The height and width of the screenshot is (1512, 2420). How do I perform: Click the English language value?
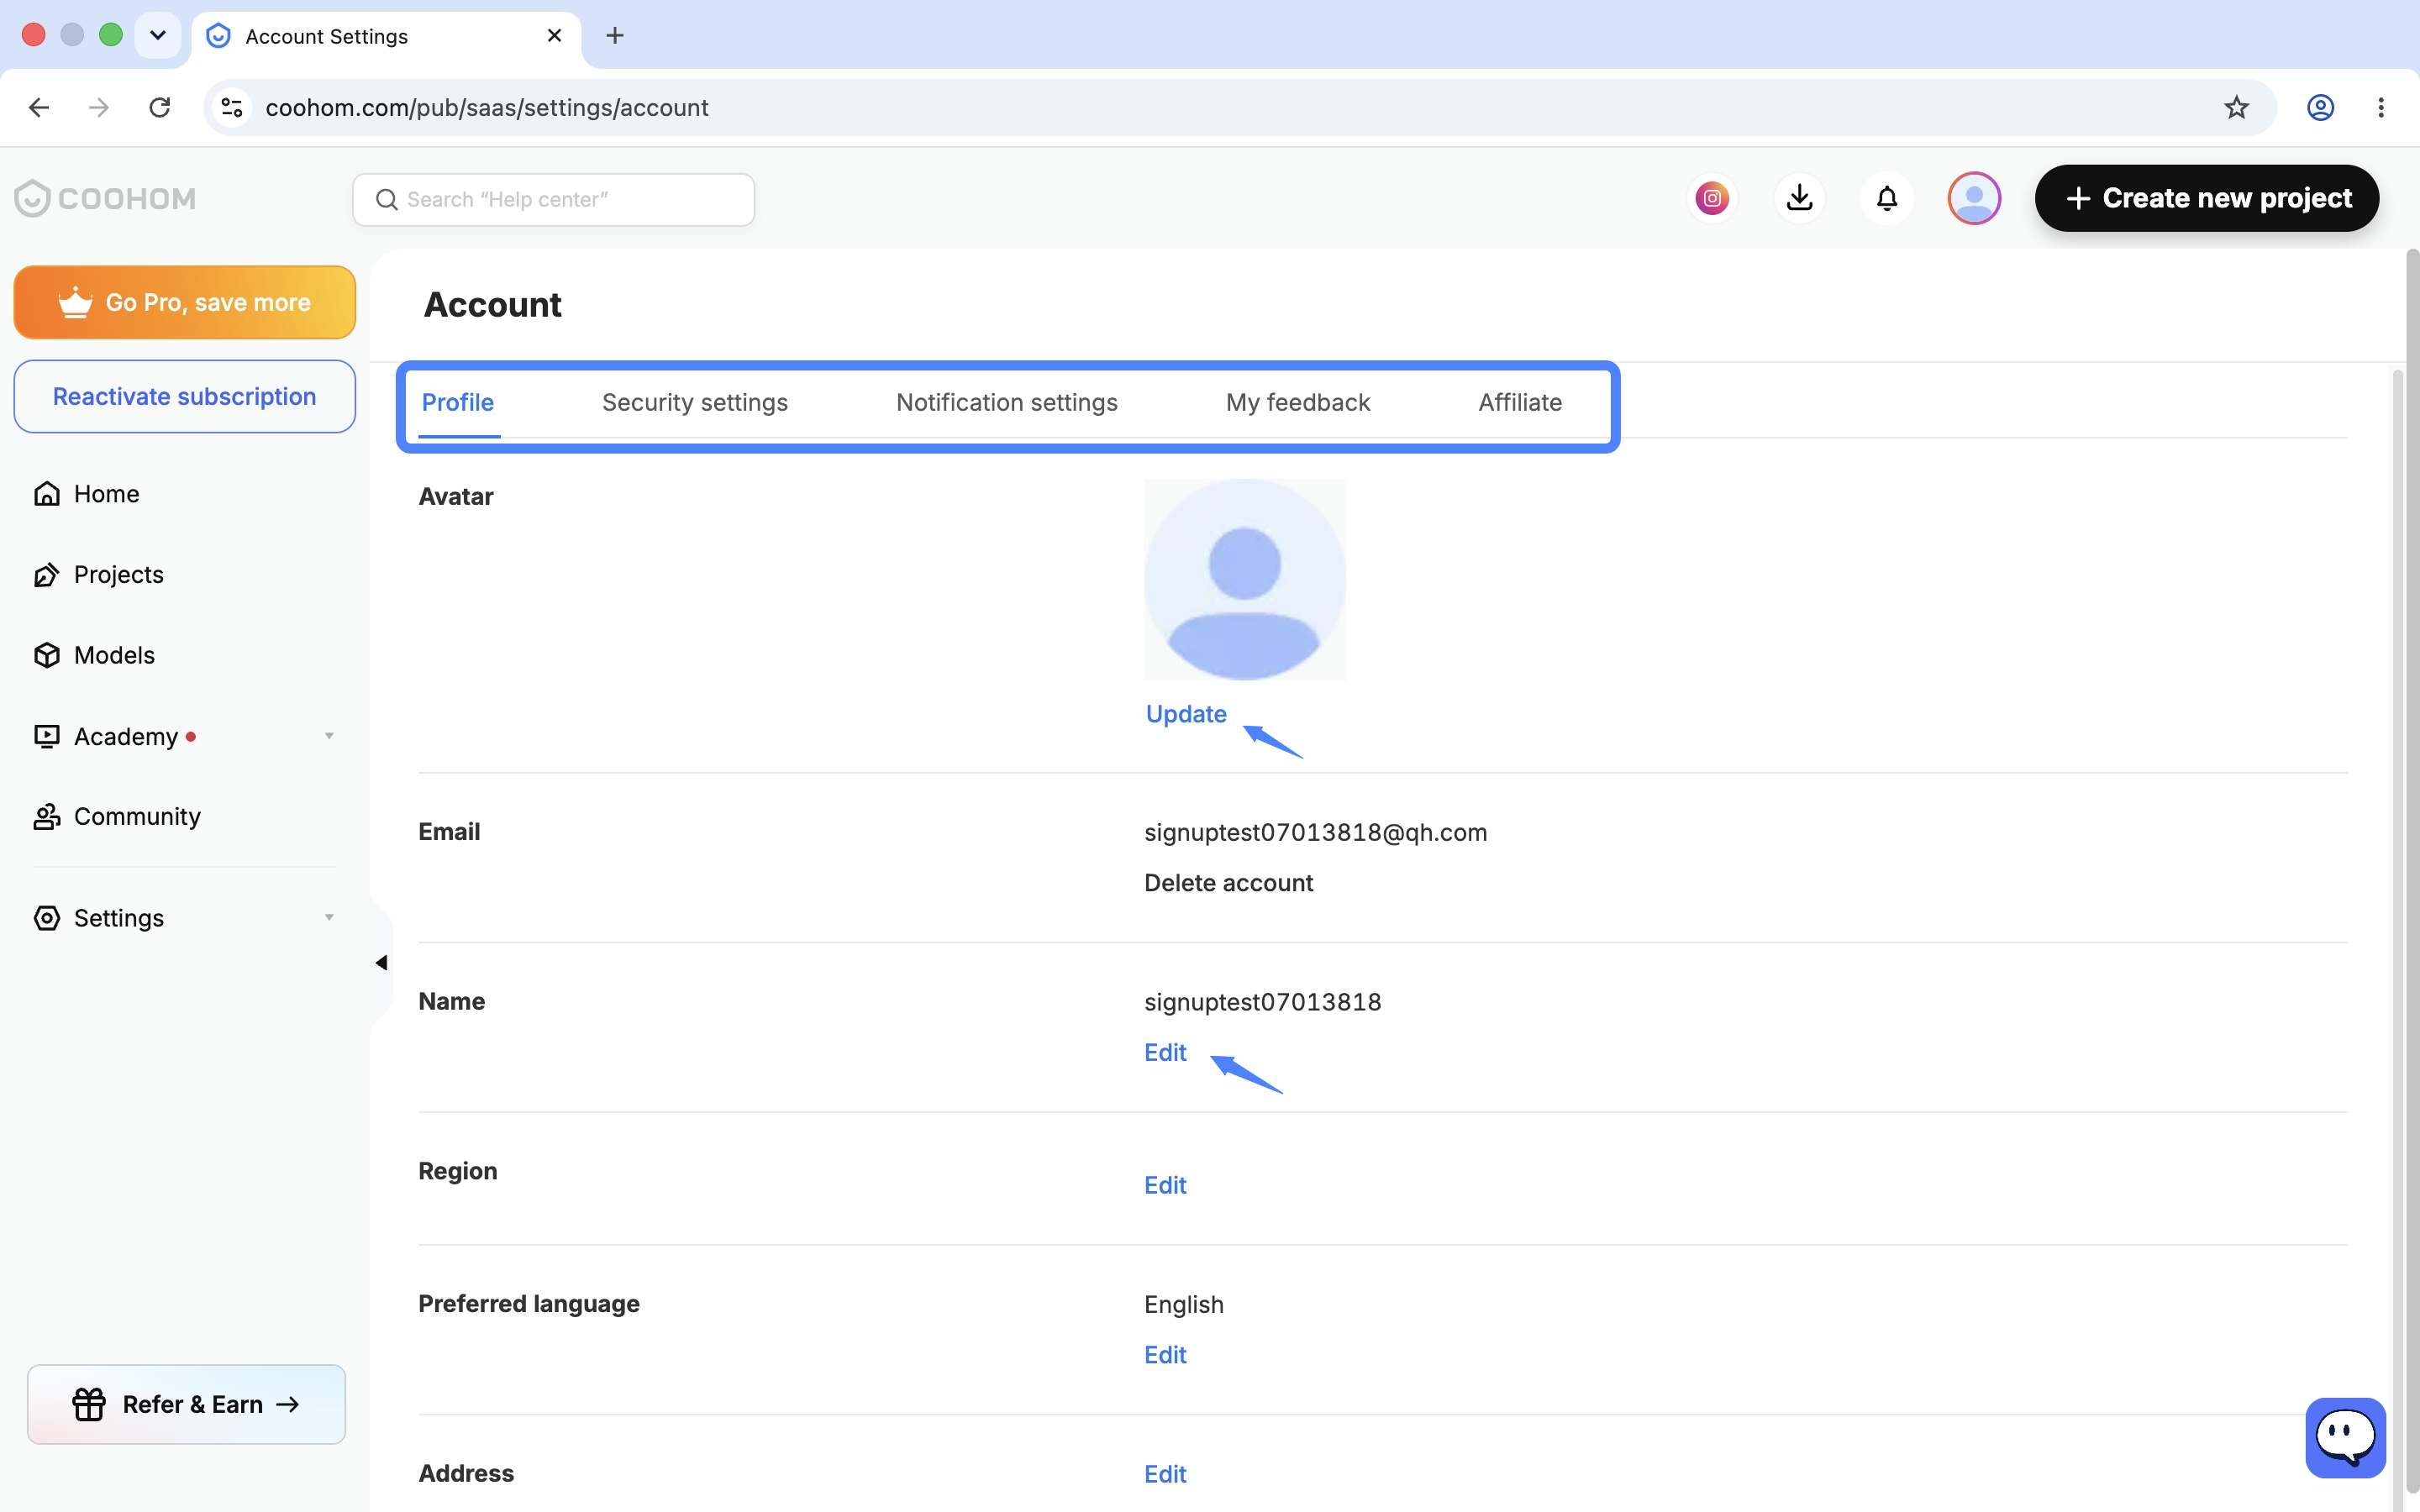(x=1183, y=1305)
